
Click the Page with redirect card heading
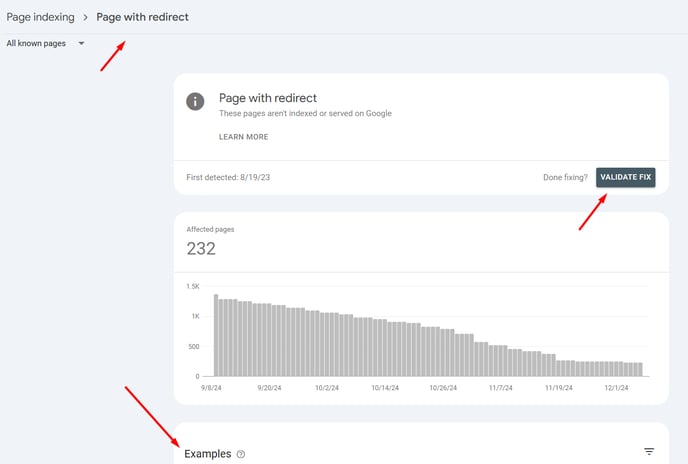tap(268, 98)
